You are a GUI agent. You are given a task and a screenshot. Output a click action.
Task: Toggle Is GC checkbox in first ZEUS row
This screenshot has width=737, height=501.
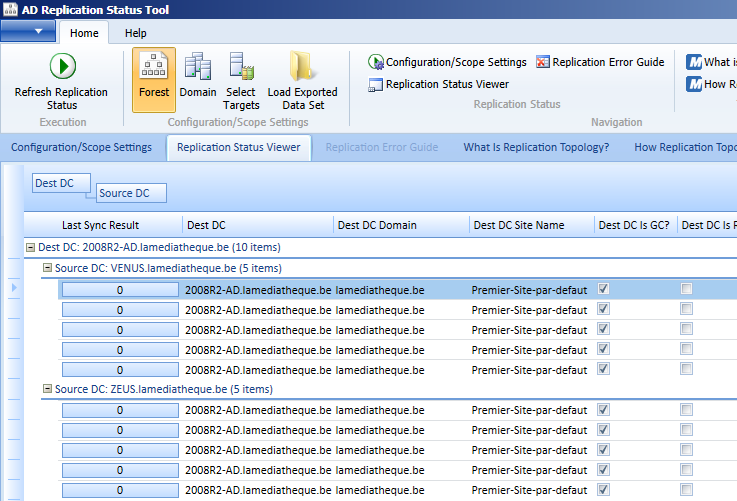[604, 409]
